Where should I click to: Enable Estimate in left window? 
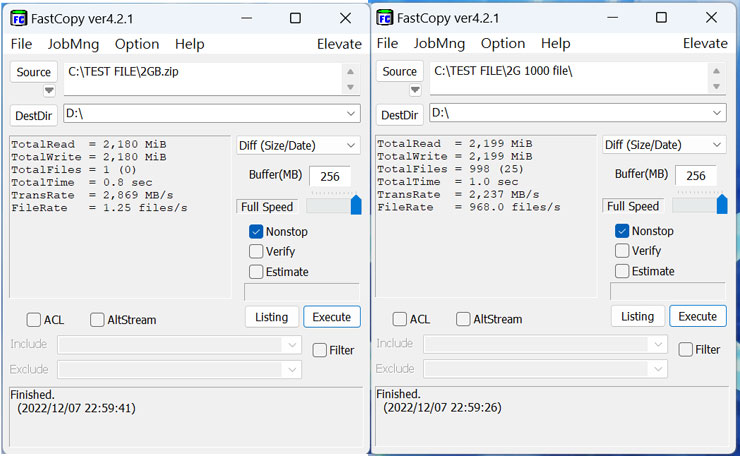[256, 271]
